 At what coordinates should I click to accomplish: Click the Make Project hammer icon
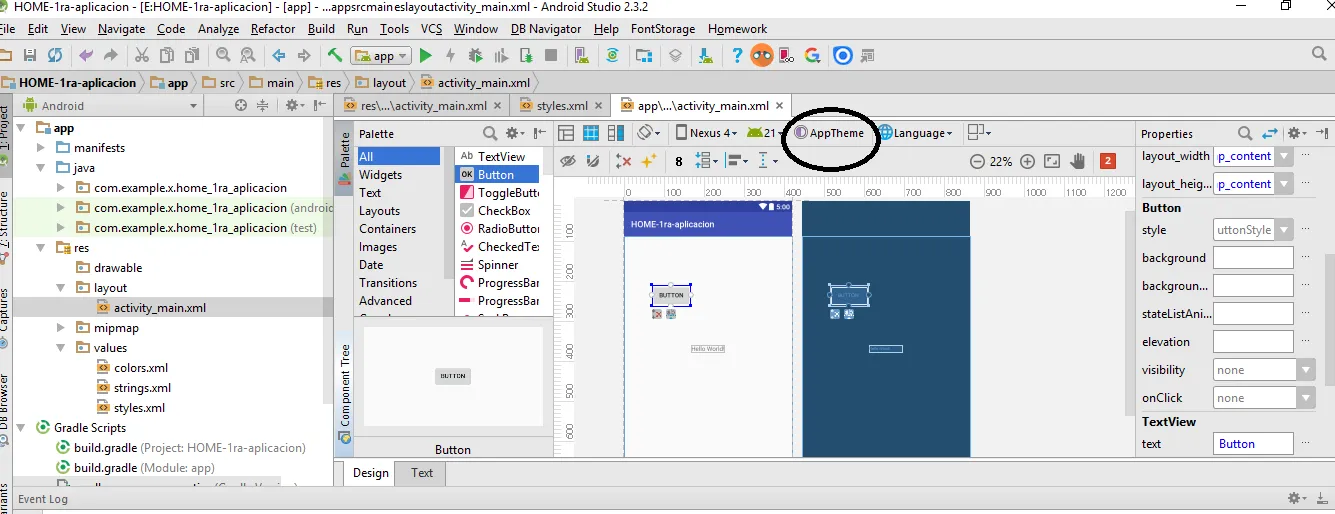point(335,55)
